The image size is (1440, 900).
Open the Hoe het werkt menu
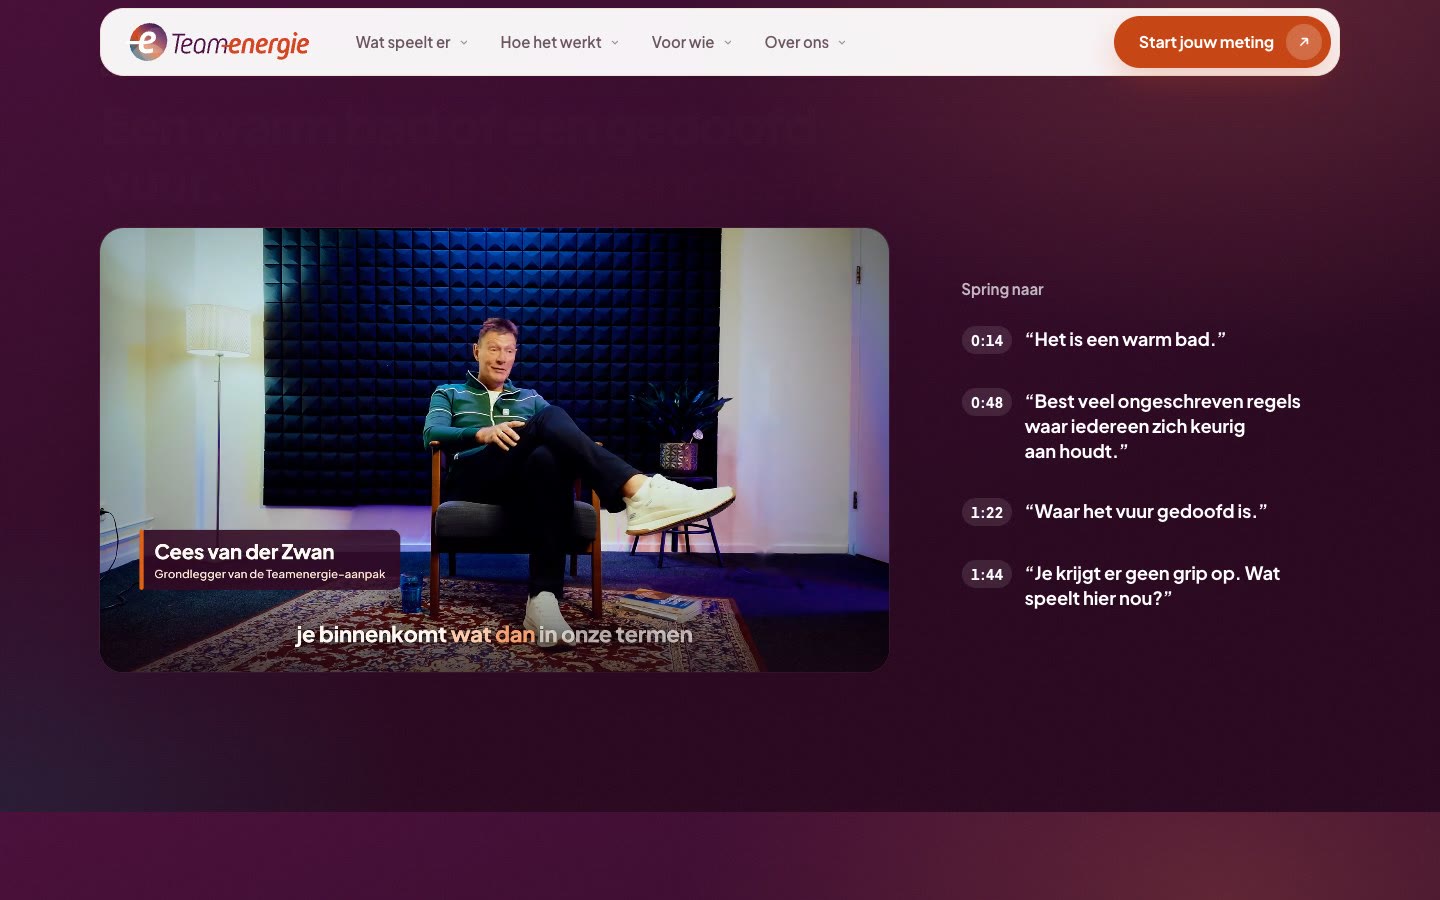tap(560, 42)
